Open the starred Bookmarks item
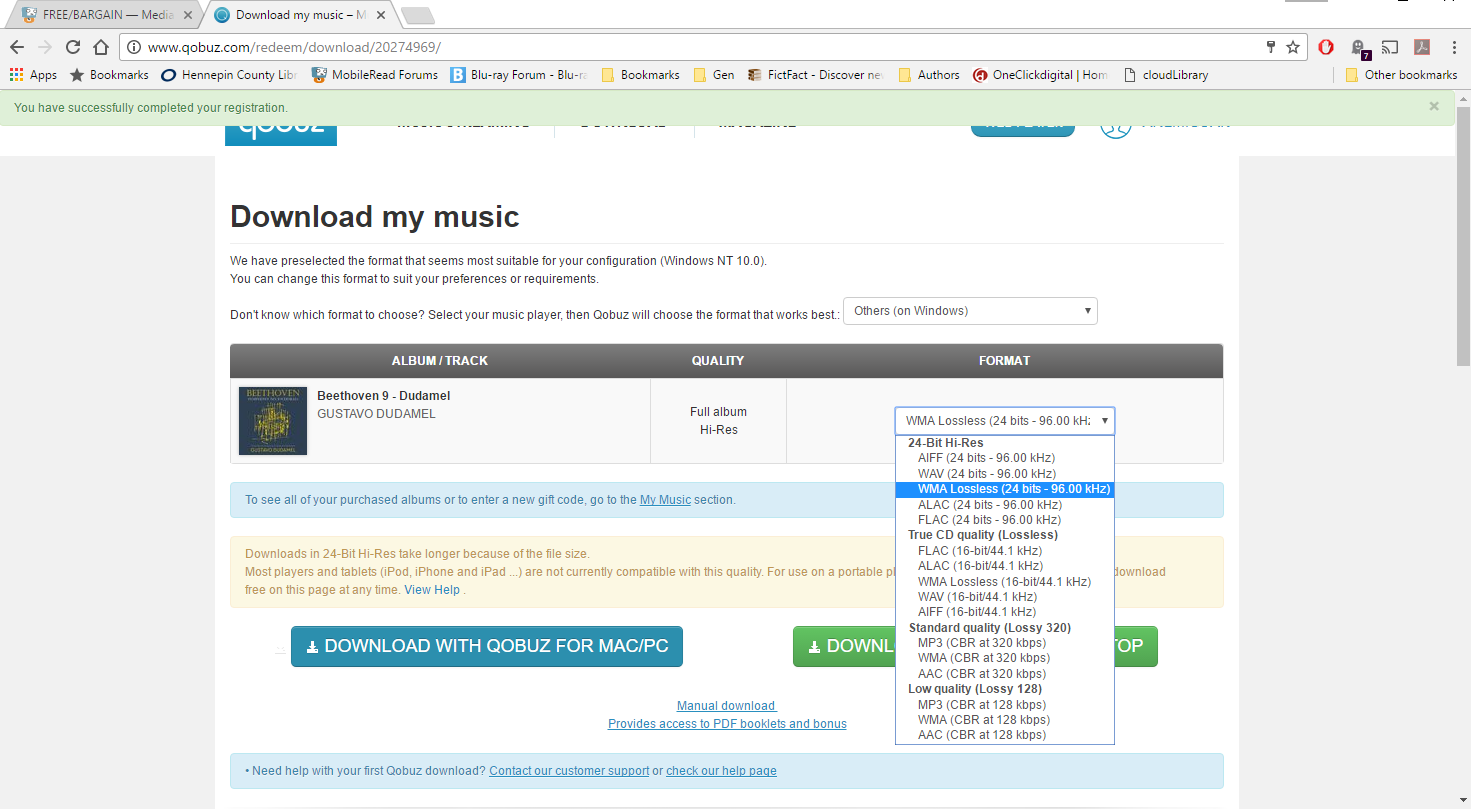This screenshot has width=1471, height=809. click(109, 75)
